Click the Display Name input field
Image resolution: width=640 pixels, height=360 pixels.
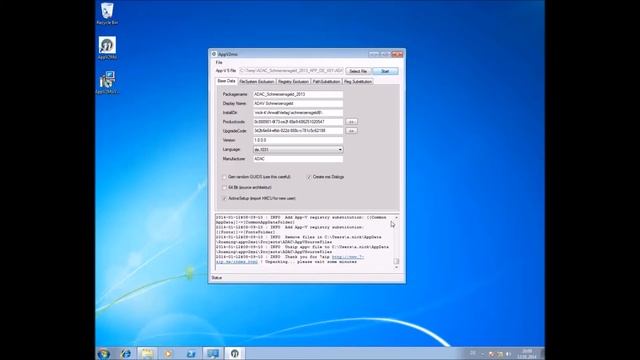point(298,103)
